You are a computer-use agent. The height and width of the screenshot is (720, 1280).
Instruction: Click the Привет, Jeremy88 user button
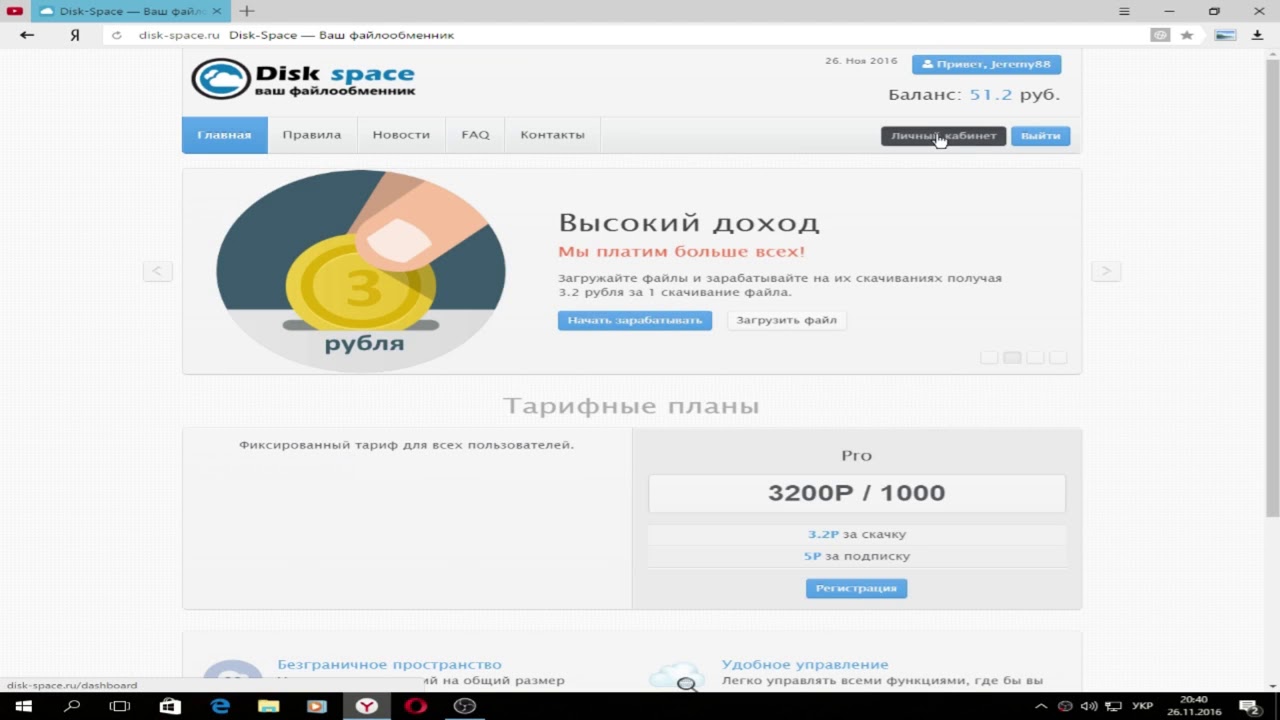pyautogui.click(x=986, y=64)
